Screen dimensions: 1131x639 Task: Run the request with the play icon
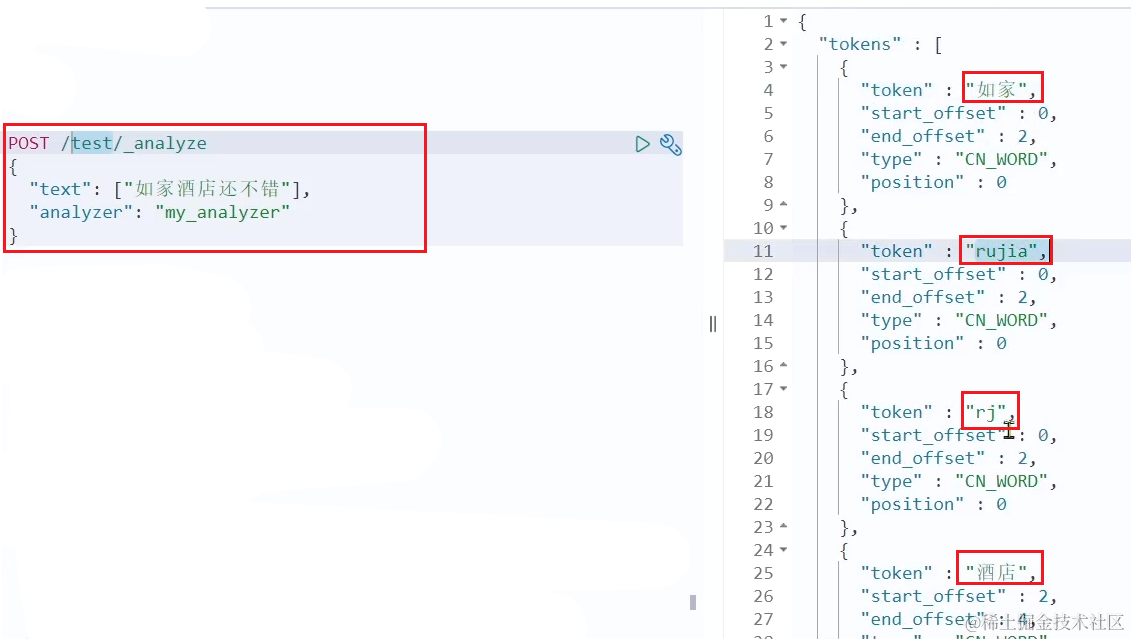[642, 144]
